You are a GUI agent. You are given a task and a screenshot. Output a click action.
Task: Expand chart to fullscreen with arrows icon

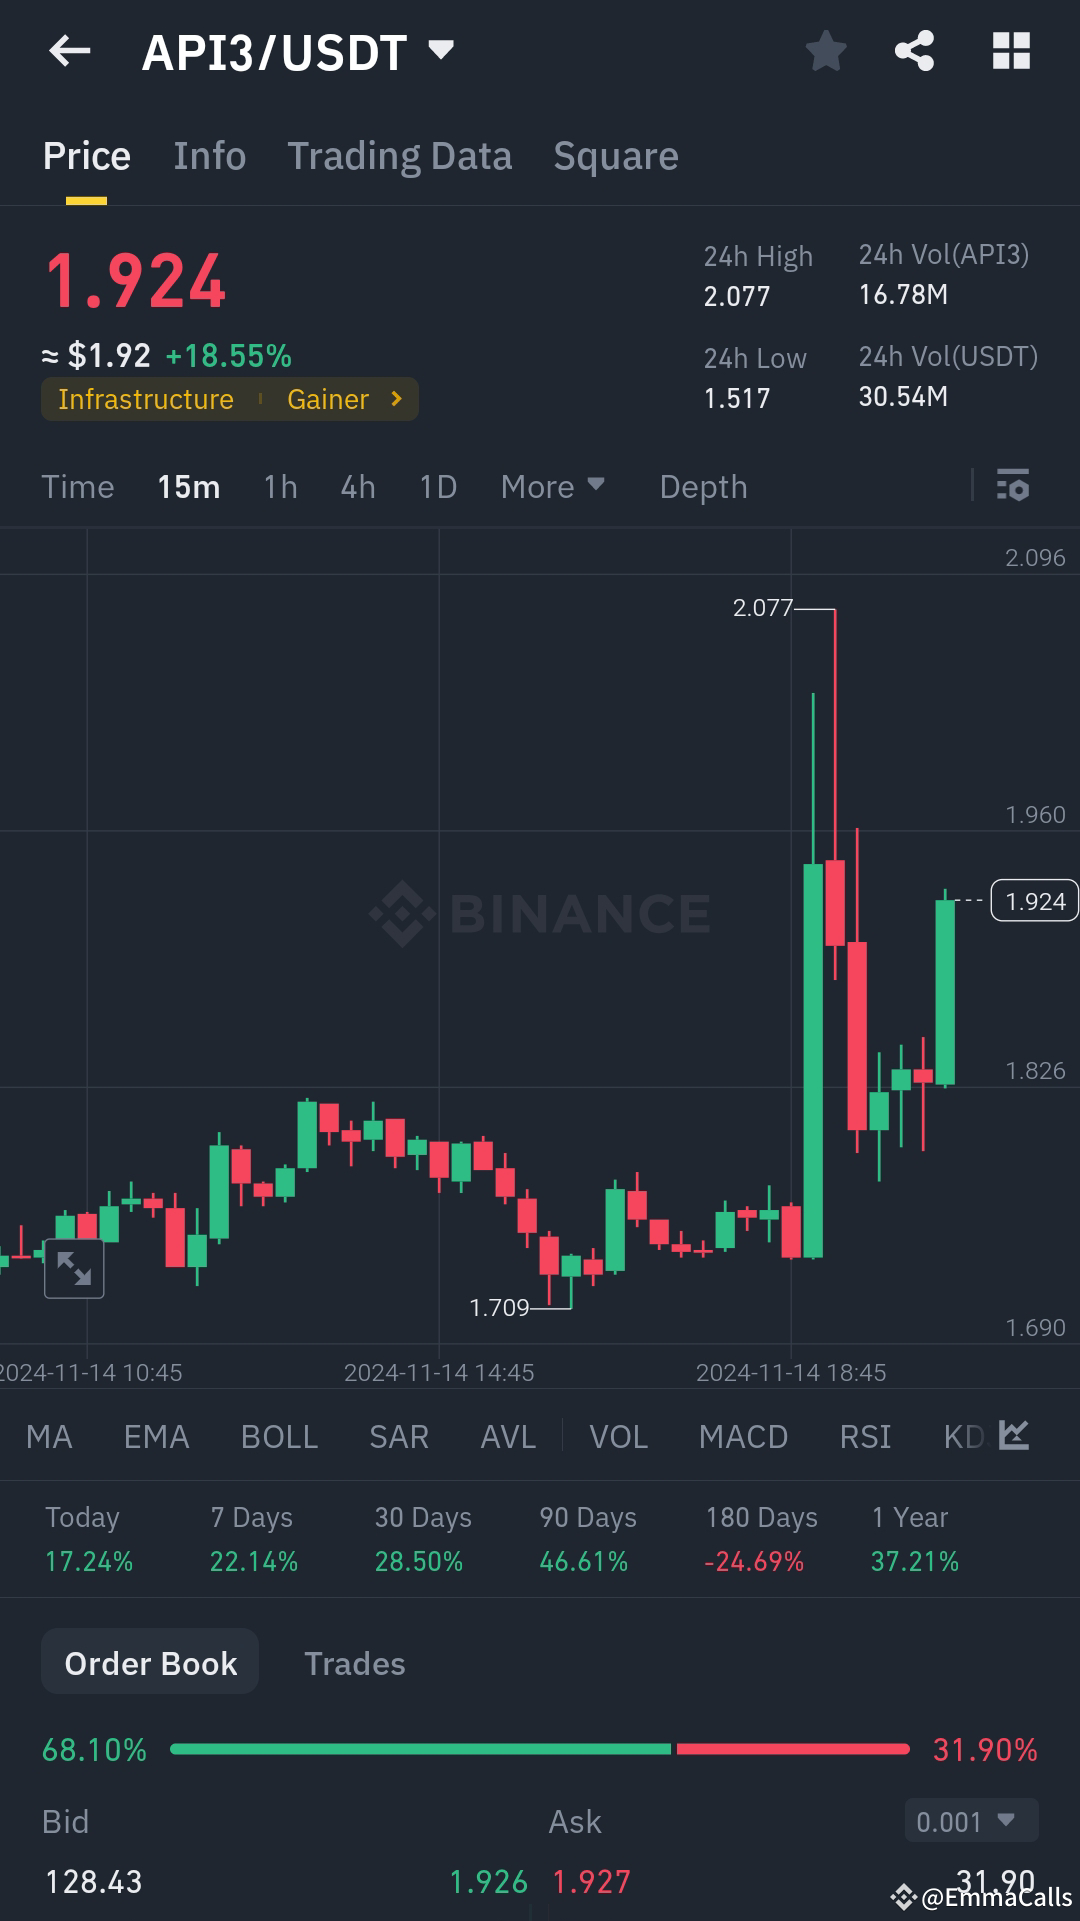coord(74,1267)
